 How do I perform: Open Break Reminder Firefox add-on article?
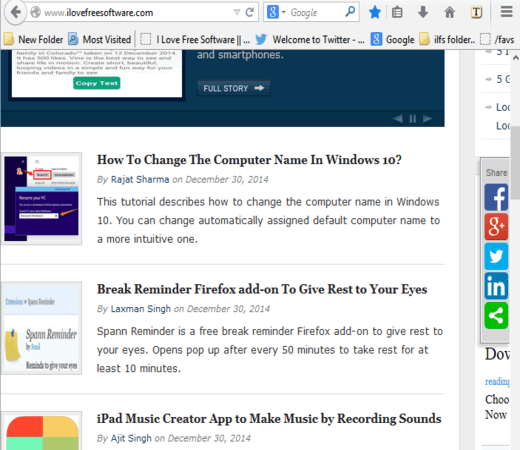(x=262, y=289)
